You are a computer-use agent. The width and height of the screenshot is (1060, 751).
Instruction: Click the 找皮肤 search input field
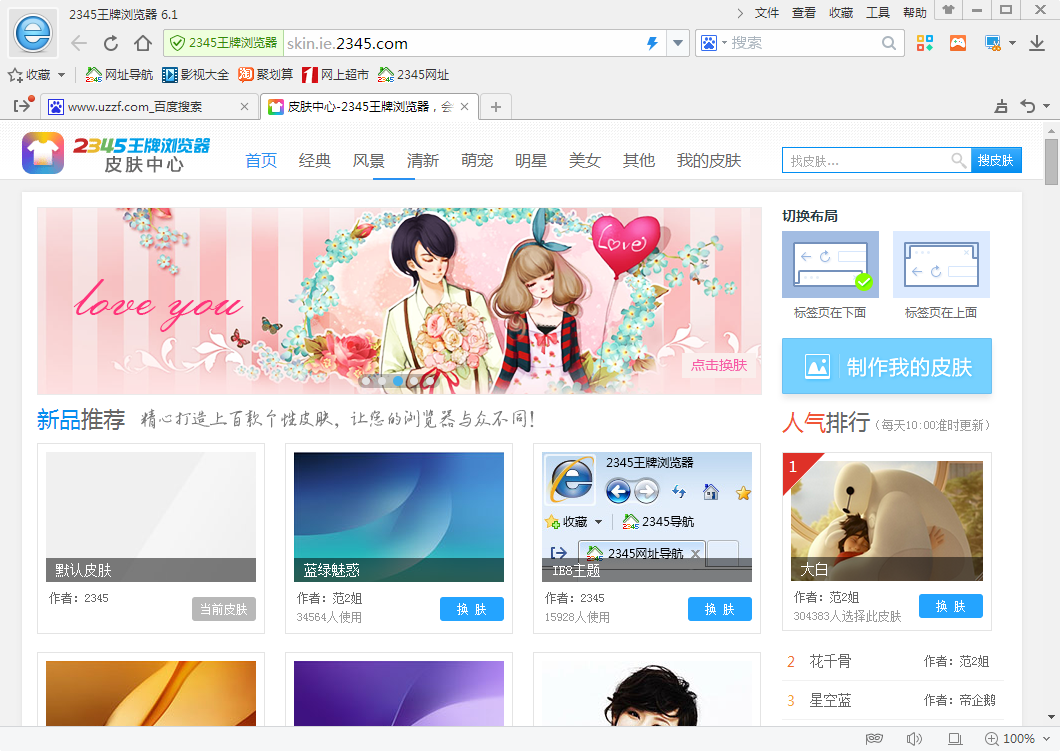[876, 161]
